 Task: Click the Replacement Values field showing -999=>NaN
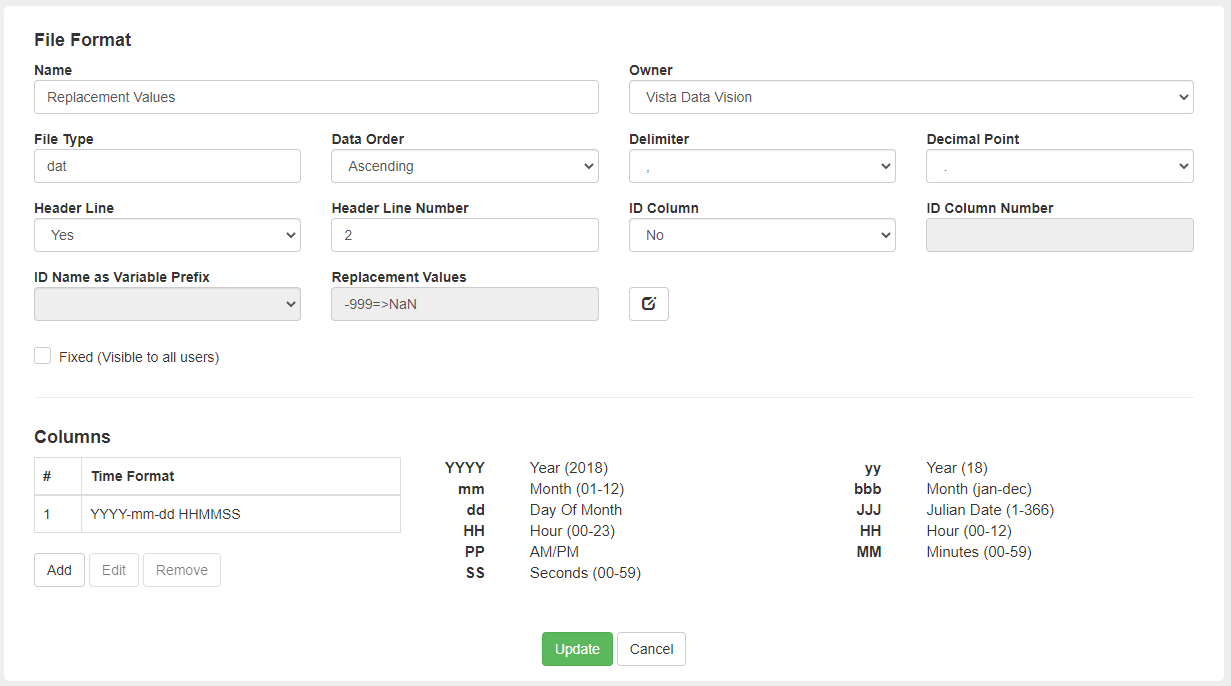pyautogui.click(x=465, y=304)
